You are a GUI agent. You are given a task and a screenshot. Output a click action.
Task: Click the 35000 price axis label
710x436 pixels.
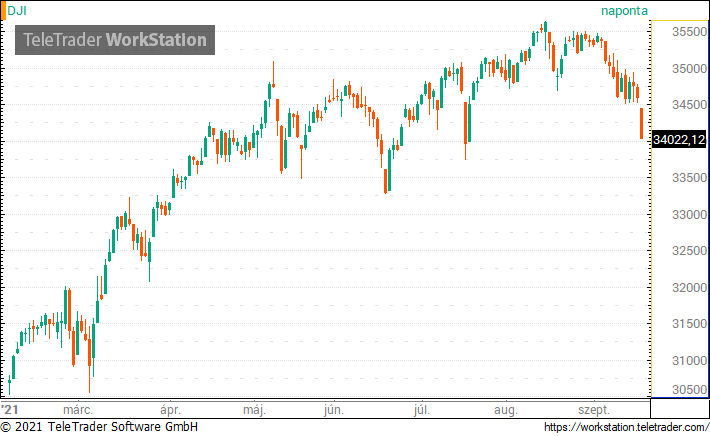689,69
